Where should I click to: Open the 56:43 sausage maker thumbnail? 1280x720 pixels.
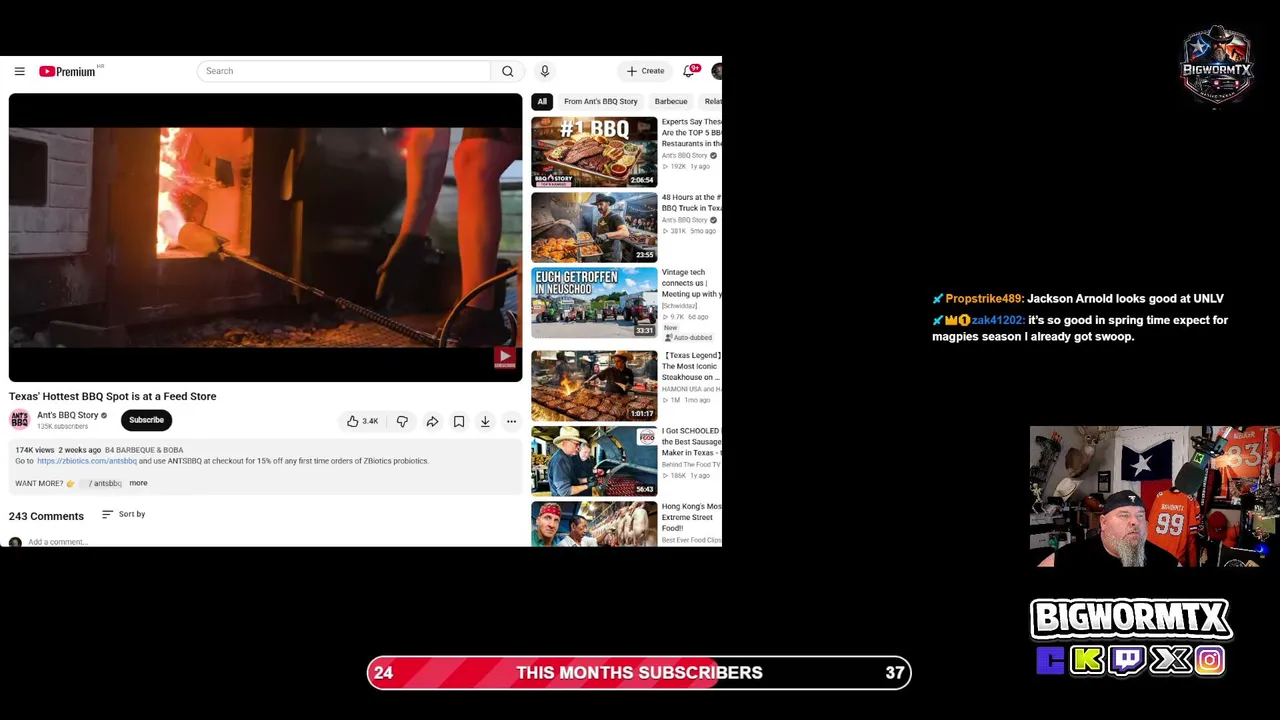point(594,461)
